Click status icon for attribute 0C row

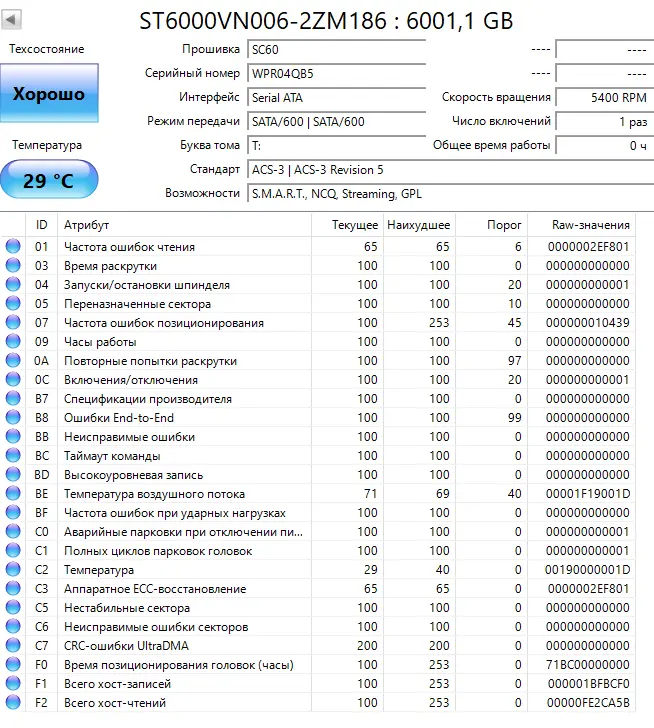13,379
